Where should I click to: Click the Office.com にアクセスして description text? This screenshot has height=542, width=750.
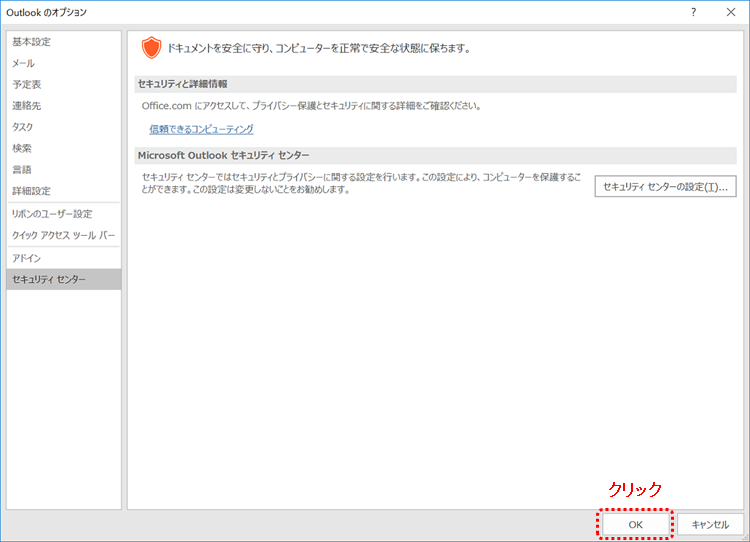[311, 106]
